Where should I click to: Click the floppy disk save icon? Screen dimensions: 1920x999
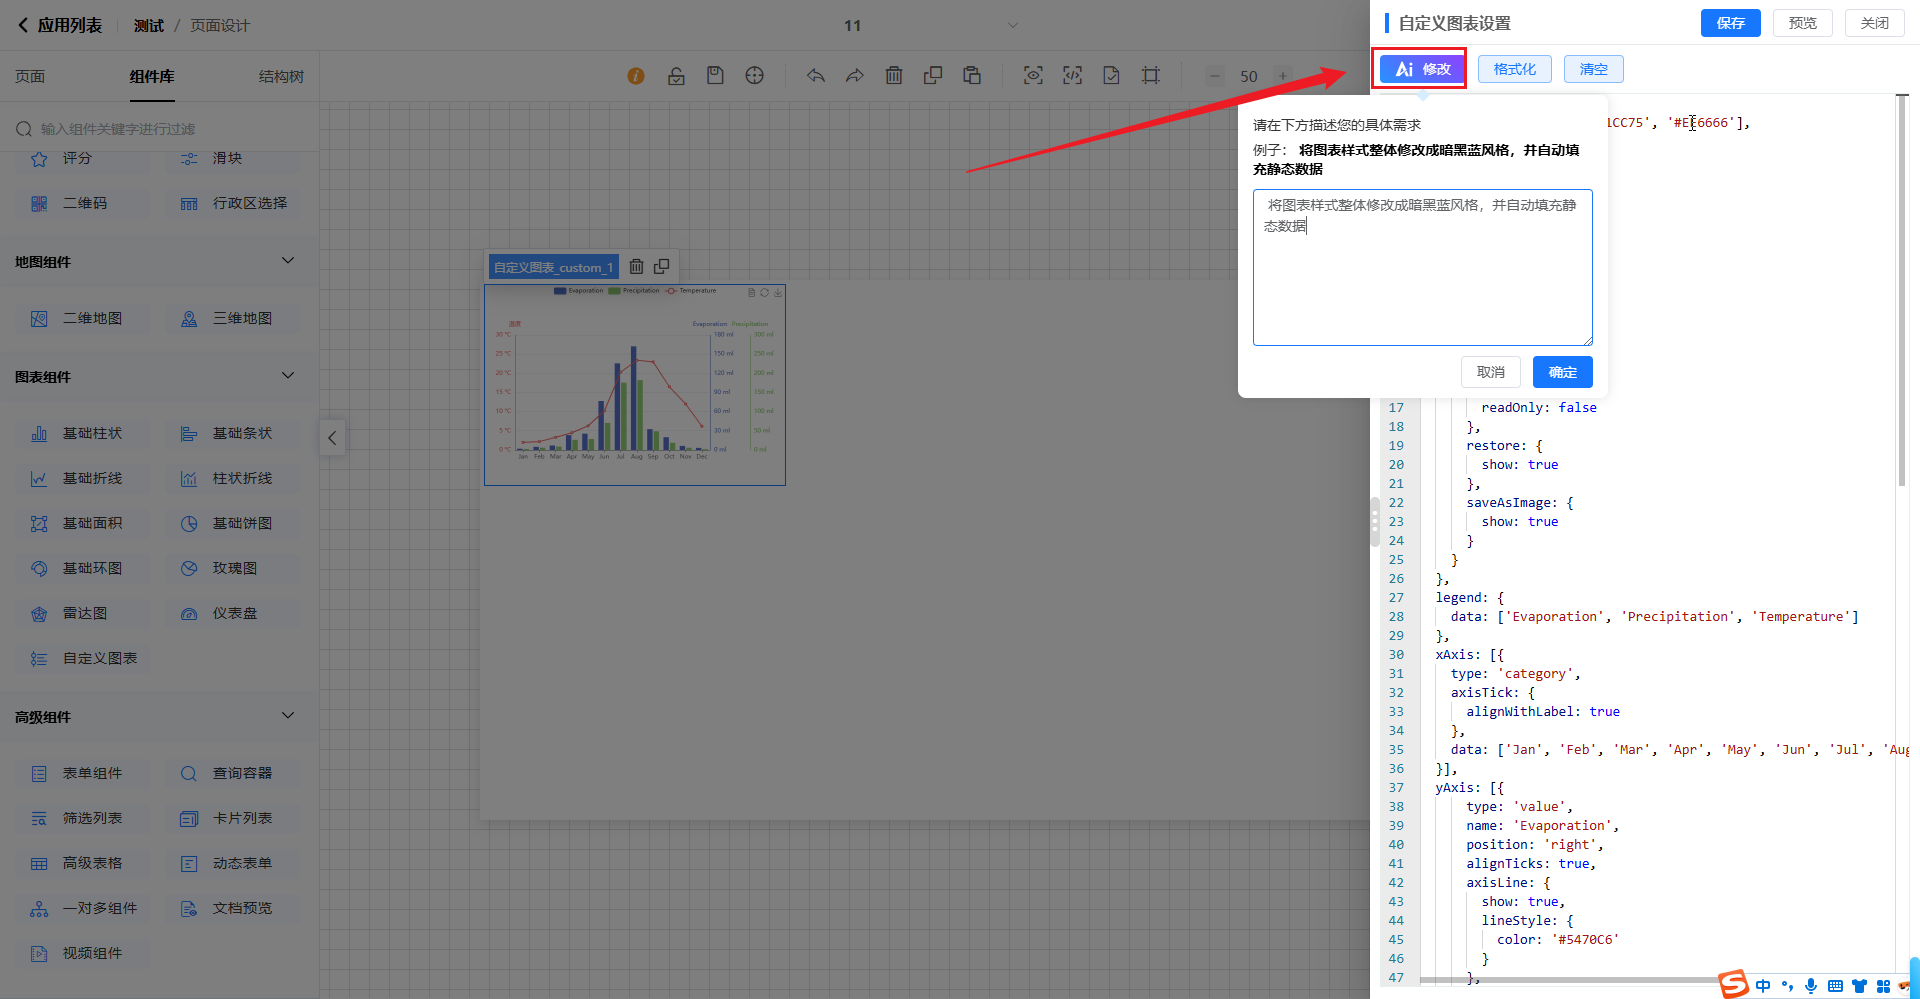pos(715,76)
